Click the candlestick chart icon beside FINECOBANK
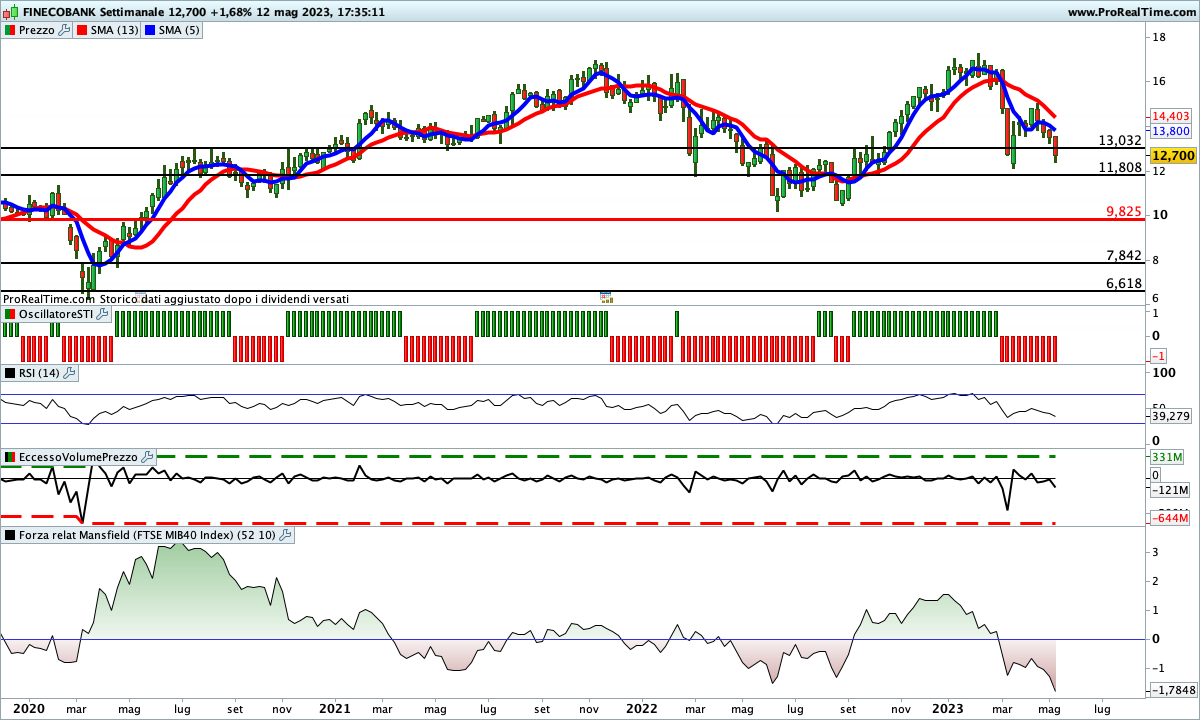 (x=10, y=13)
